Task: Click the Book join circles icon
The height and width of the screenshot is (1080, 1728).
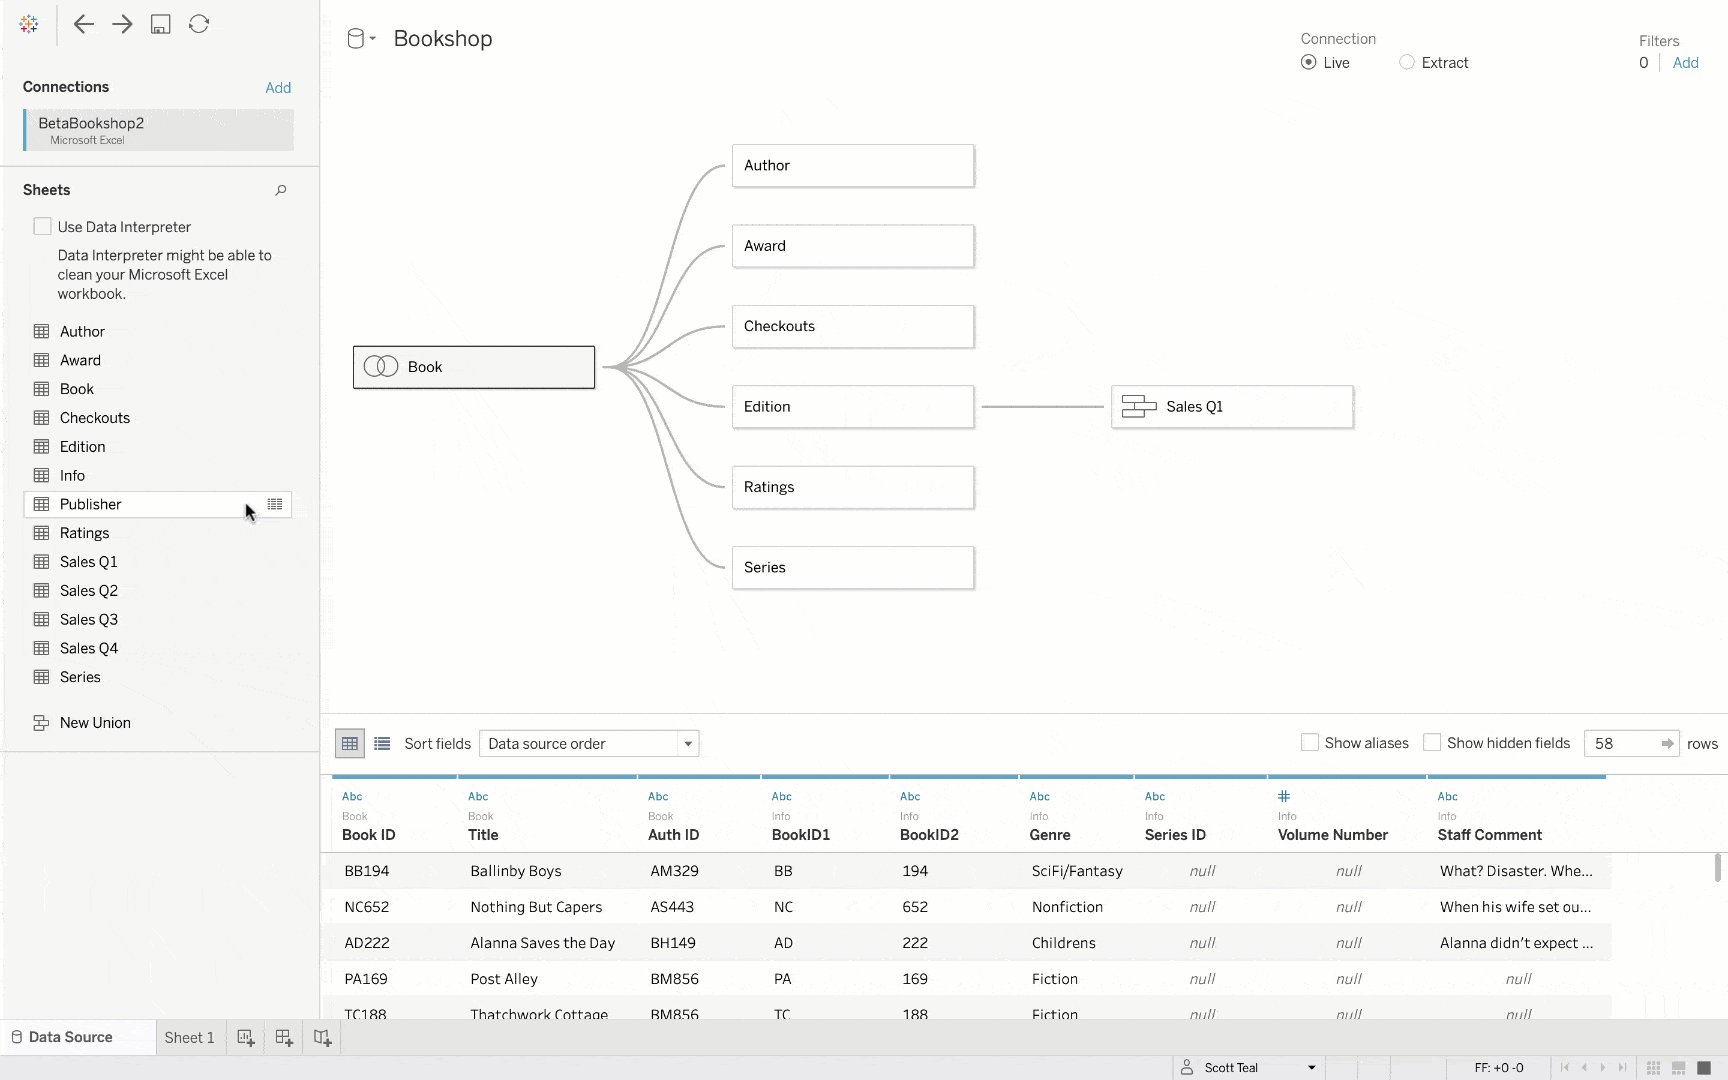Action: [x=381, y=366]
